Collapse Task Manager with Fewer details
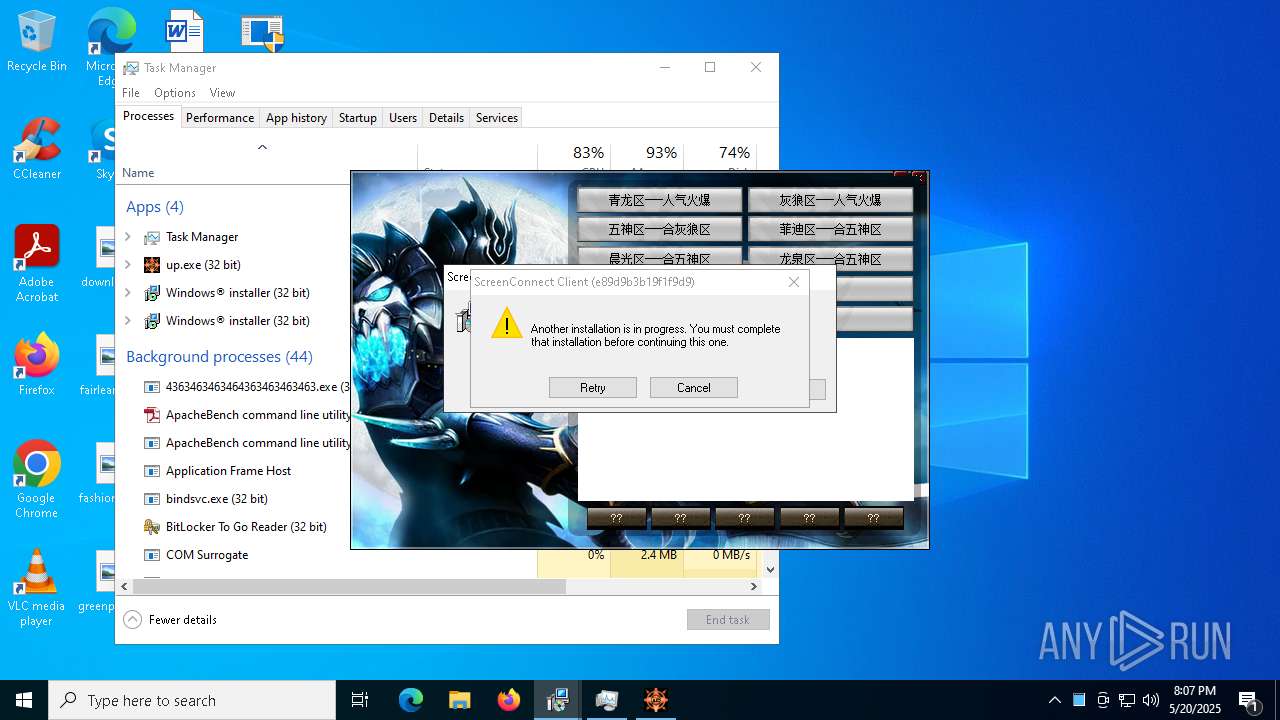The width and height of the screenshot is (1280, 720). coord(170,620)
